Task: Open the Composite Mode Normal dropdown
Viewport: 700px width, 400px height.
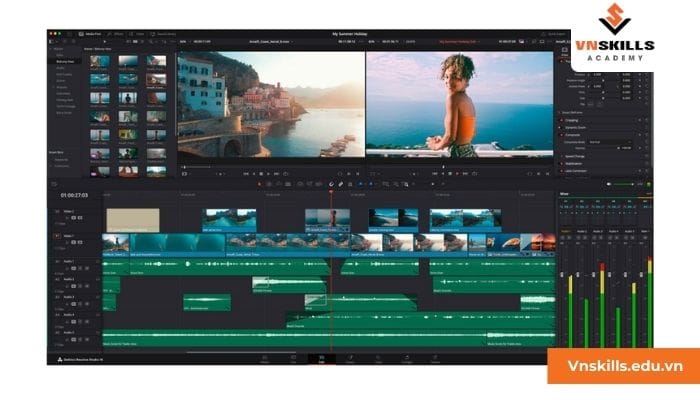Action: pos(610,142)
